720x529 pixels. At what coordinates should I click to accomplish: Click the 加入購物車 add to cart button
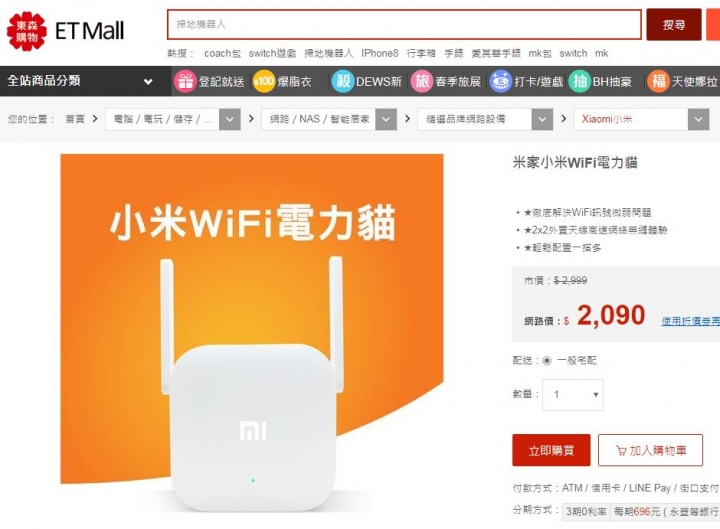point(650,450)
